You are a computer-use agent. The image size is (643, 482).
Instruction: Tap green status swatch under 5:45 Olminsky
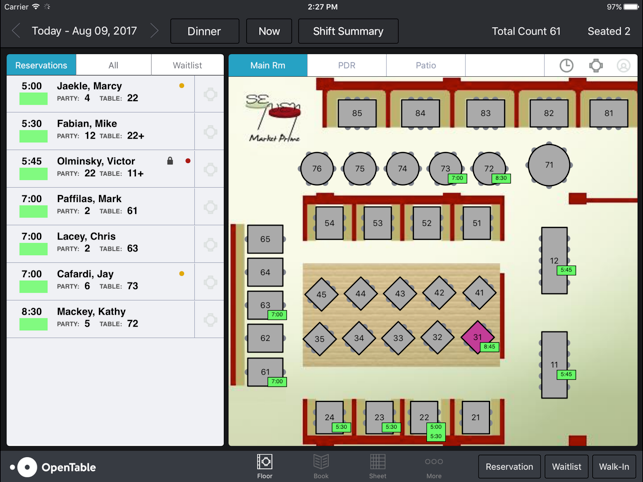tap(34, 174)
